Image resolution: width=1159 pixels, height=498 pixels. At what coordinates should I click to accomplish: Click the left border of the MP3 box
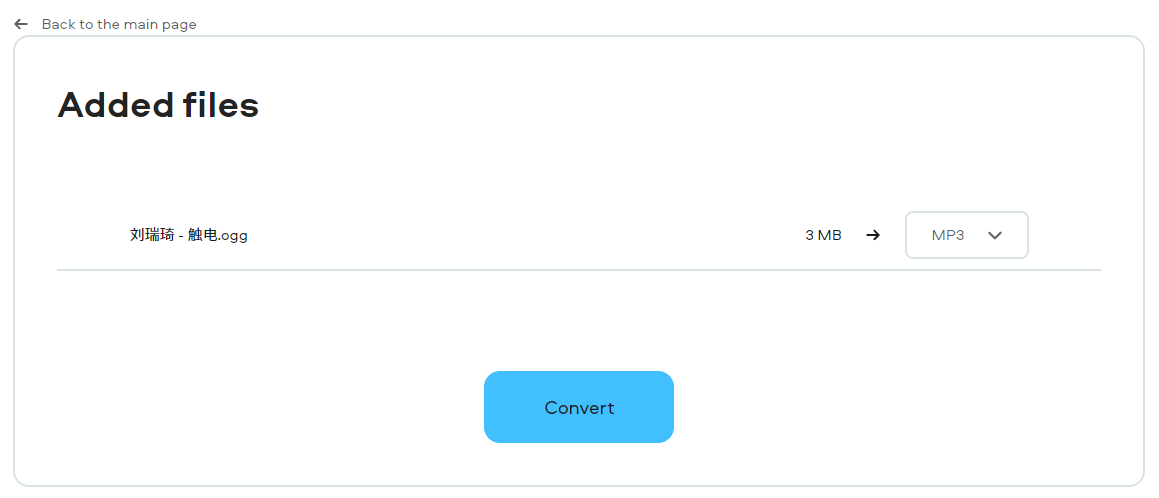pos(906,236)
